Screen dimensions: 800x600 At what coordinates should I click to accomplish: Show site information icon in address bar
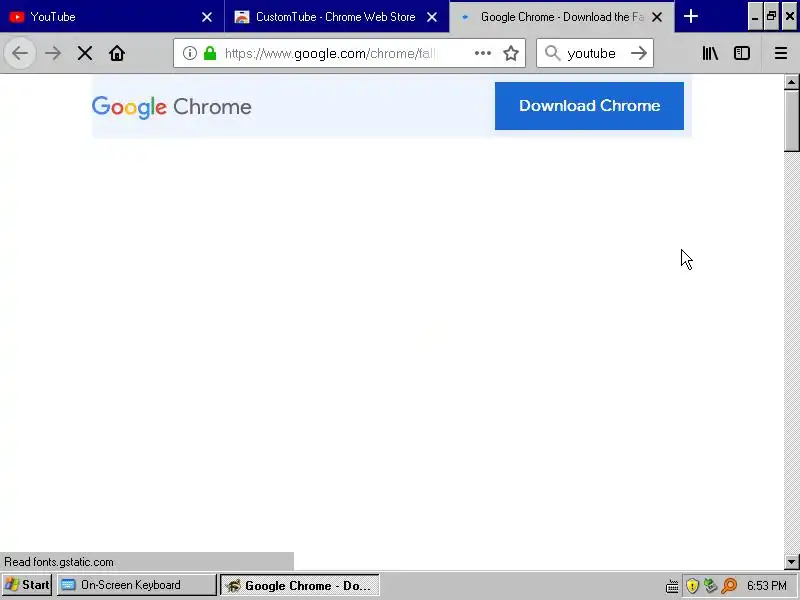pyautogui.click(x=189, y=53)
